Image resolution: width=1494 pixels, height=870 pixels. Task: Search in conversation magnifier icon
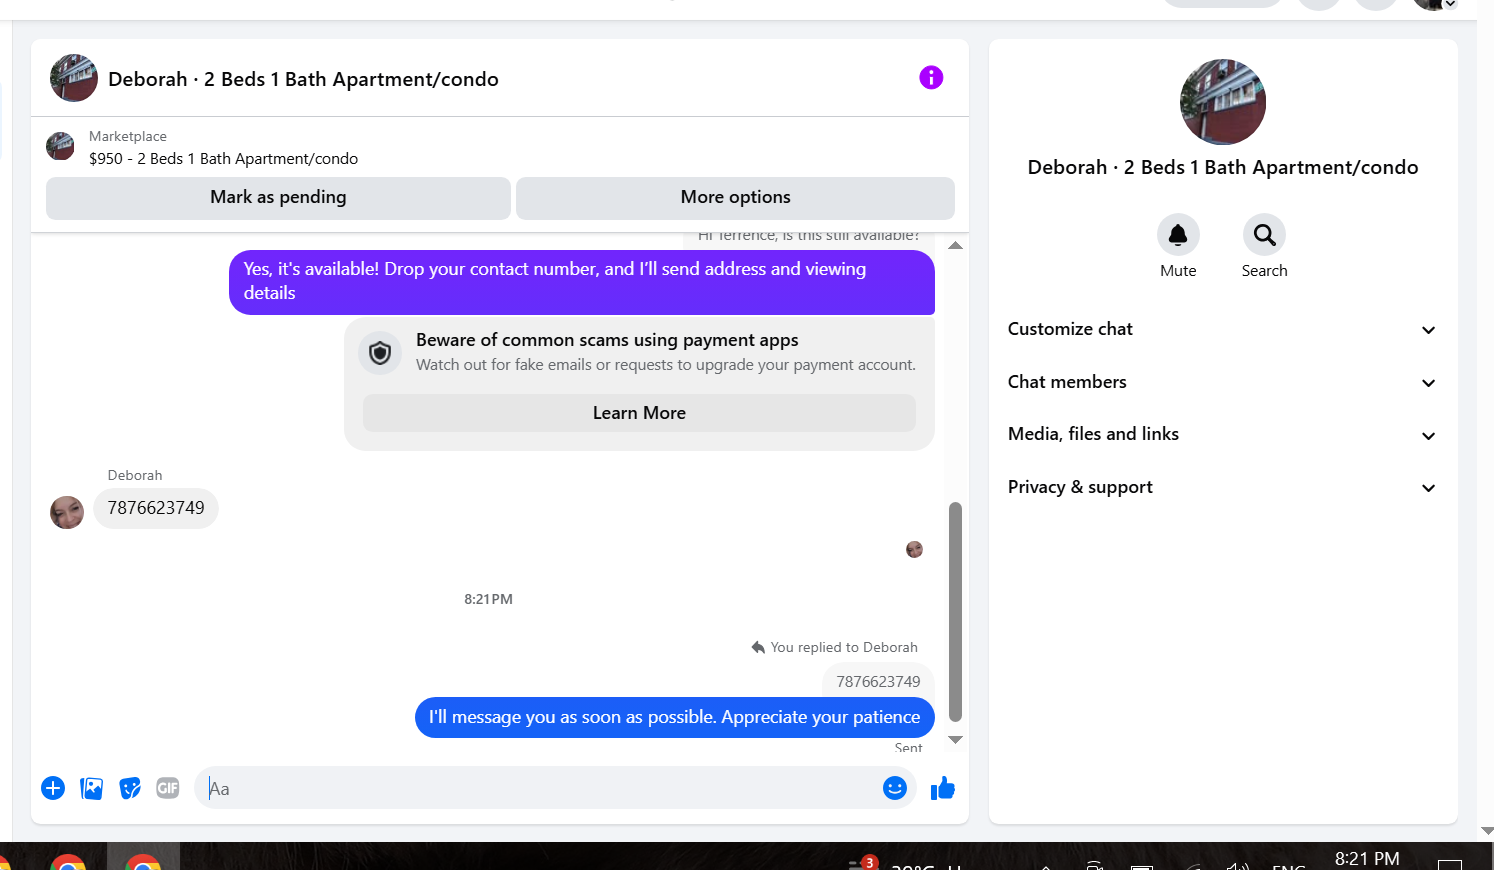pyautogui.click(x=1265, y=235)
